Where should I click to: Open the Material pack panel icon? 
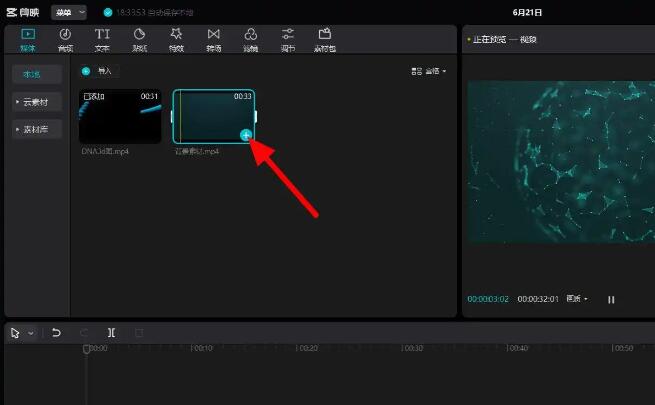[x=325, y=39]
